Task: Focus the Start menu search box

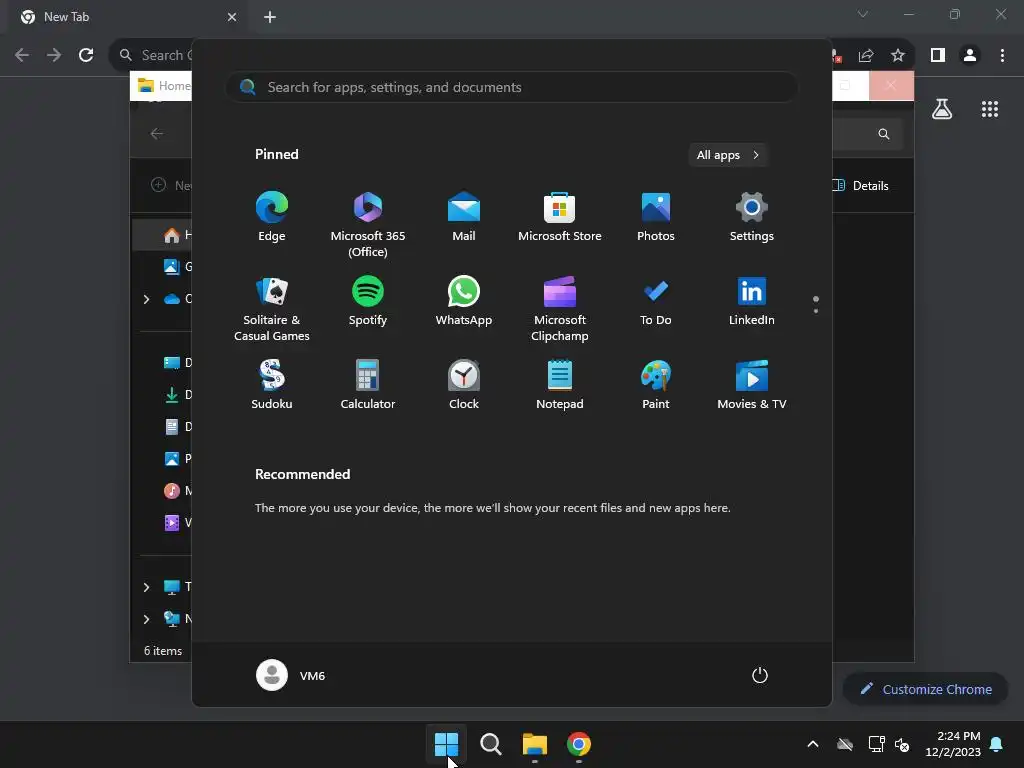Action: pos(511,88)
